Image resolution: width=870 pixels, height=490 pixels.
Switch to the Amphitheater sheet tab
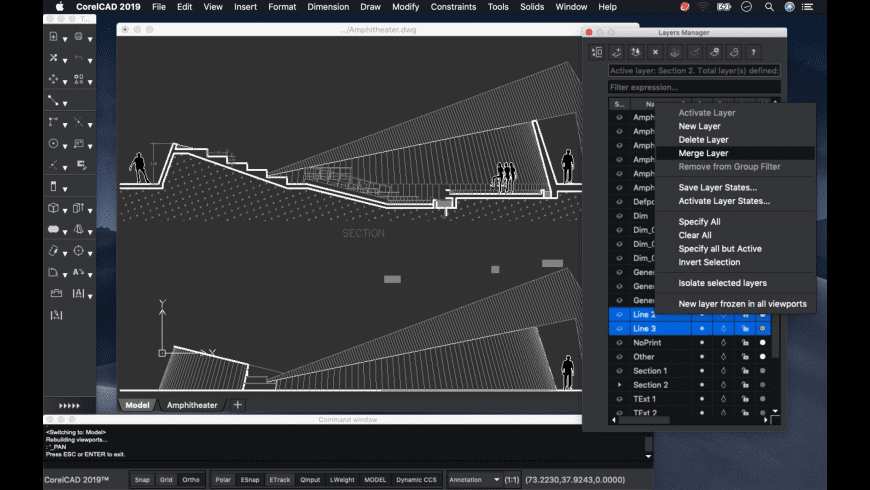[x=192, y=405]
